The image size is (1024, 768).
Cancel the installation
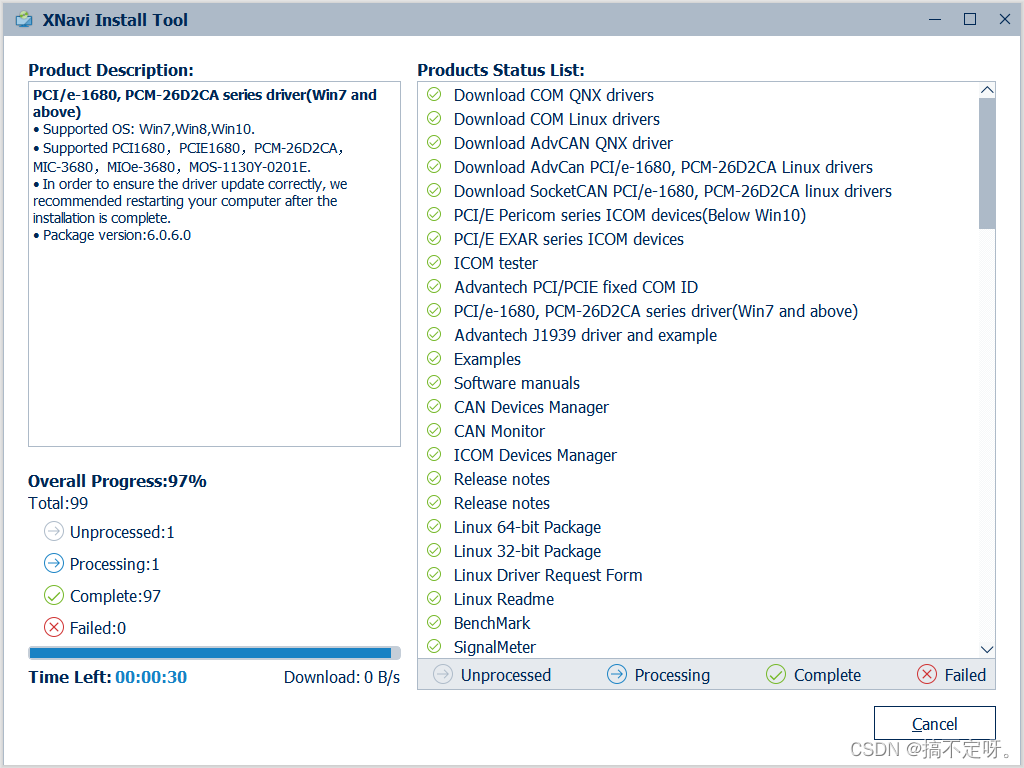tap(935, 724)
